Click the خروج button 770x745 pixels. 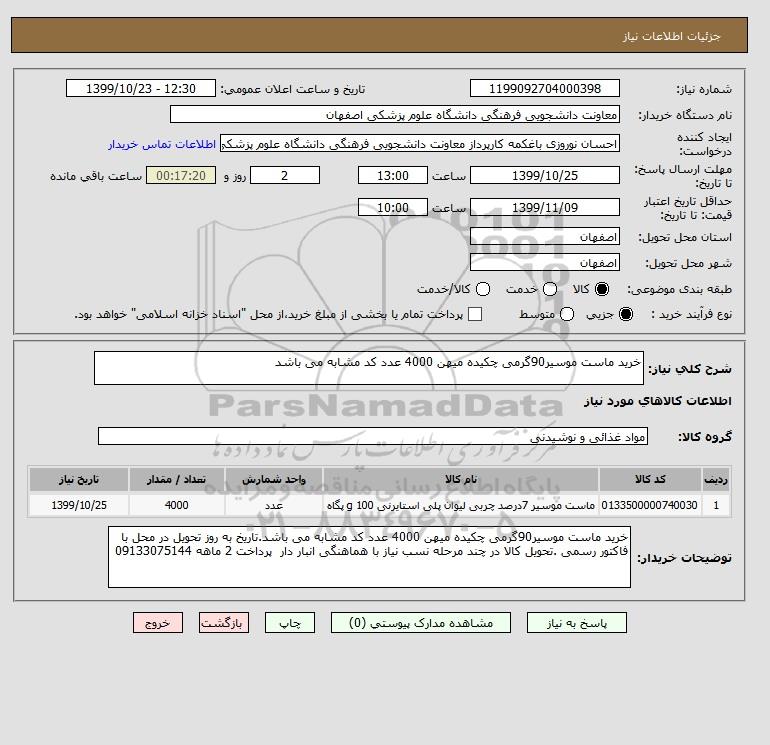[158, 623]
